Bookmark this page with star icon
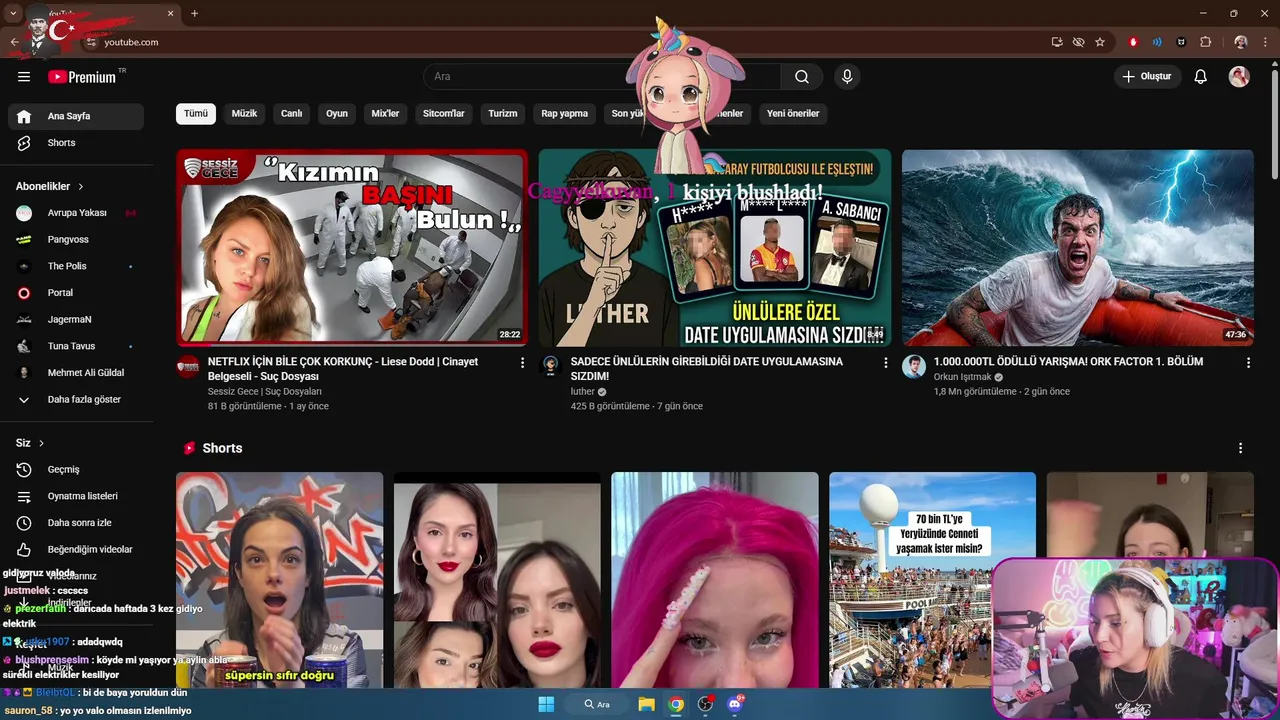The image size is (1280, 720). pyautogui.click(x=1100, y=42)
